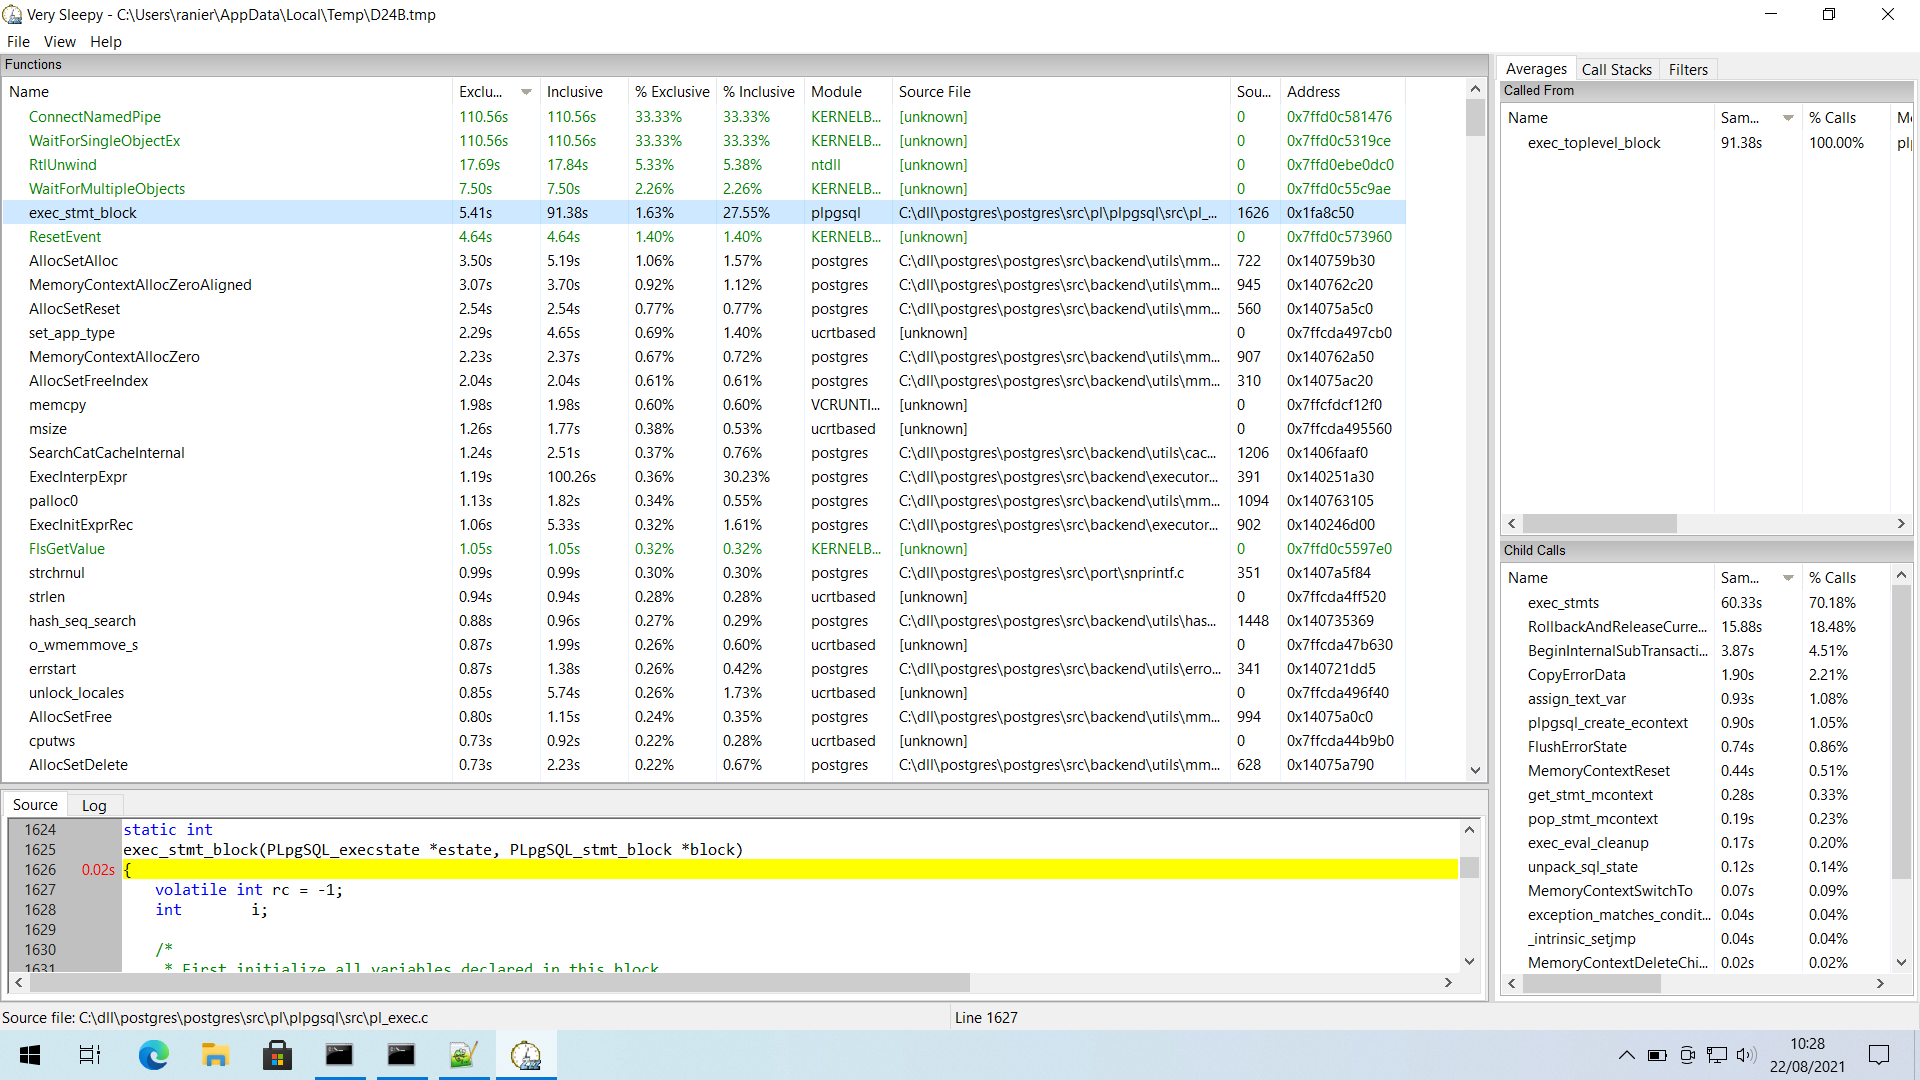This screenshot has width=1920, height=1080.
Task: Click the Windows Start button
Action: (30, 1055)
